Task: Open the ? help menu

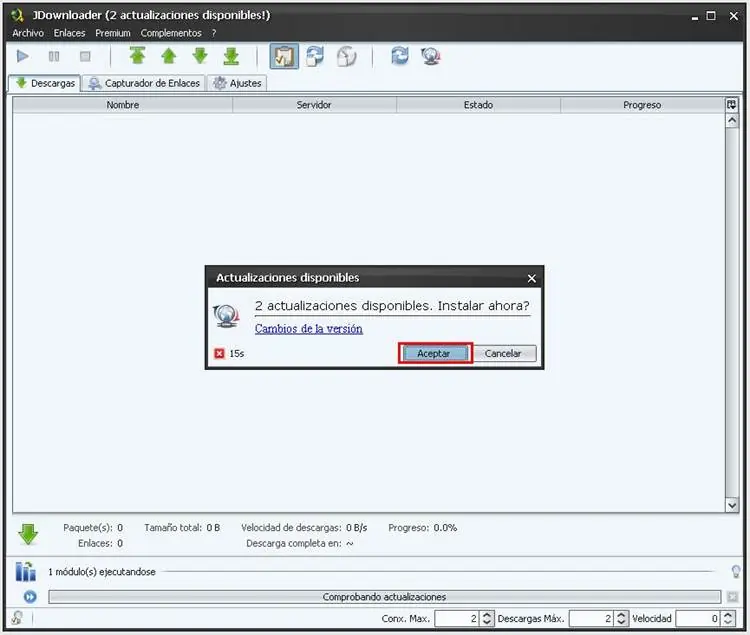Action: click(x=214, y=33)
